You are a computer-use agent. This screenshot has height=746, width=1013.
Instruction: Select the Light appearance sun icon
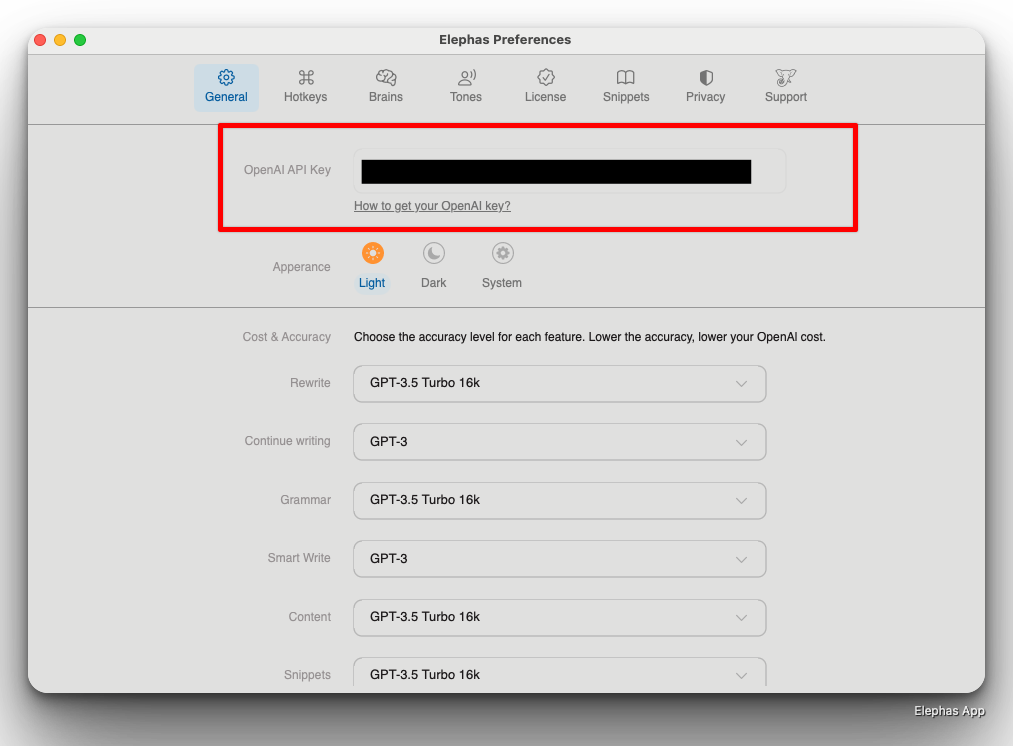click(x=373, y=253)
